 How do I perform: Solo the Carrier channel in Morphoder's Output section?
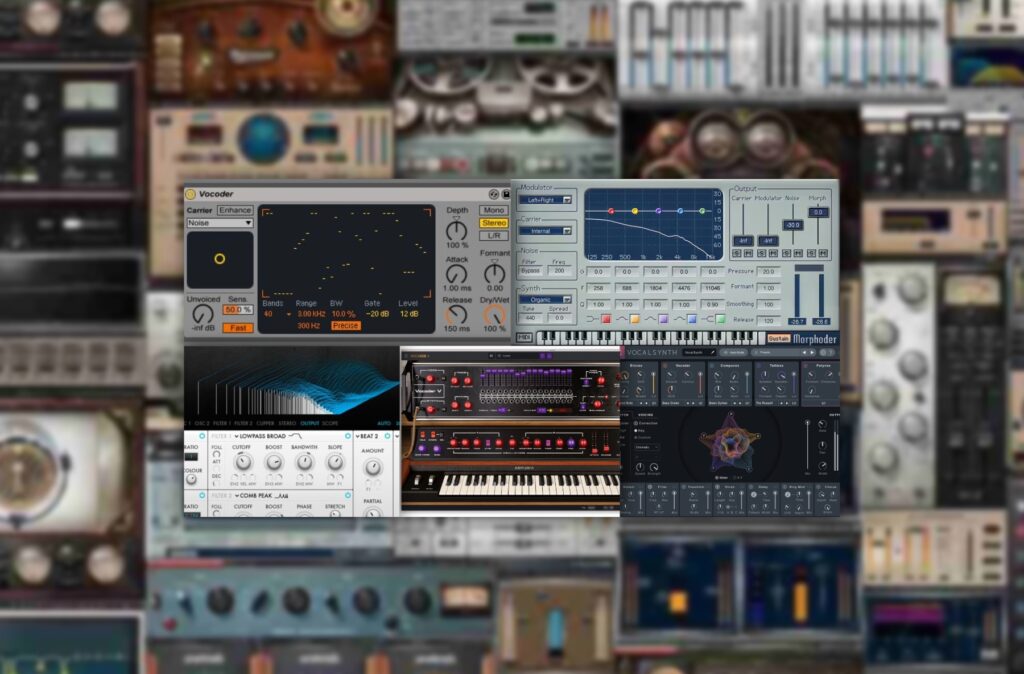(x=736, y=251)
